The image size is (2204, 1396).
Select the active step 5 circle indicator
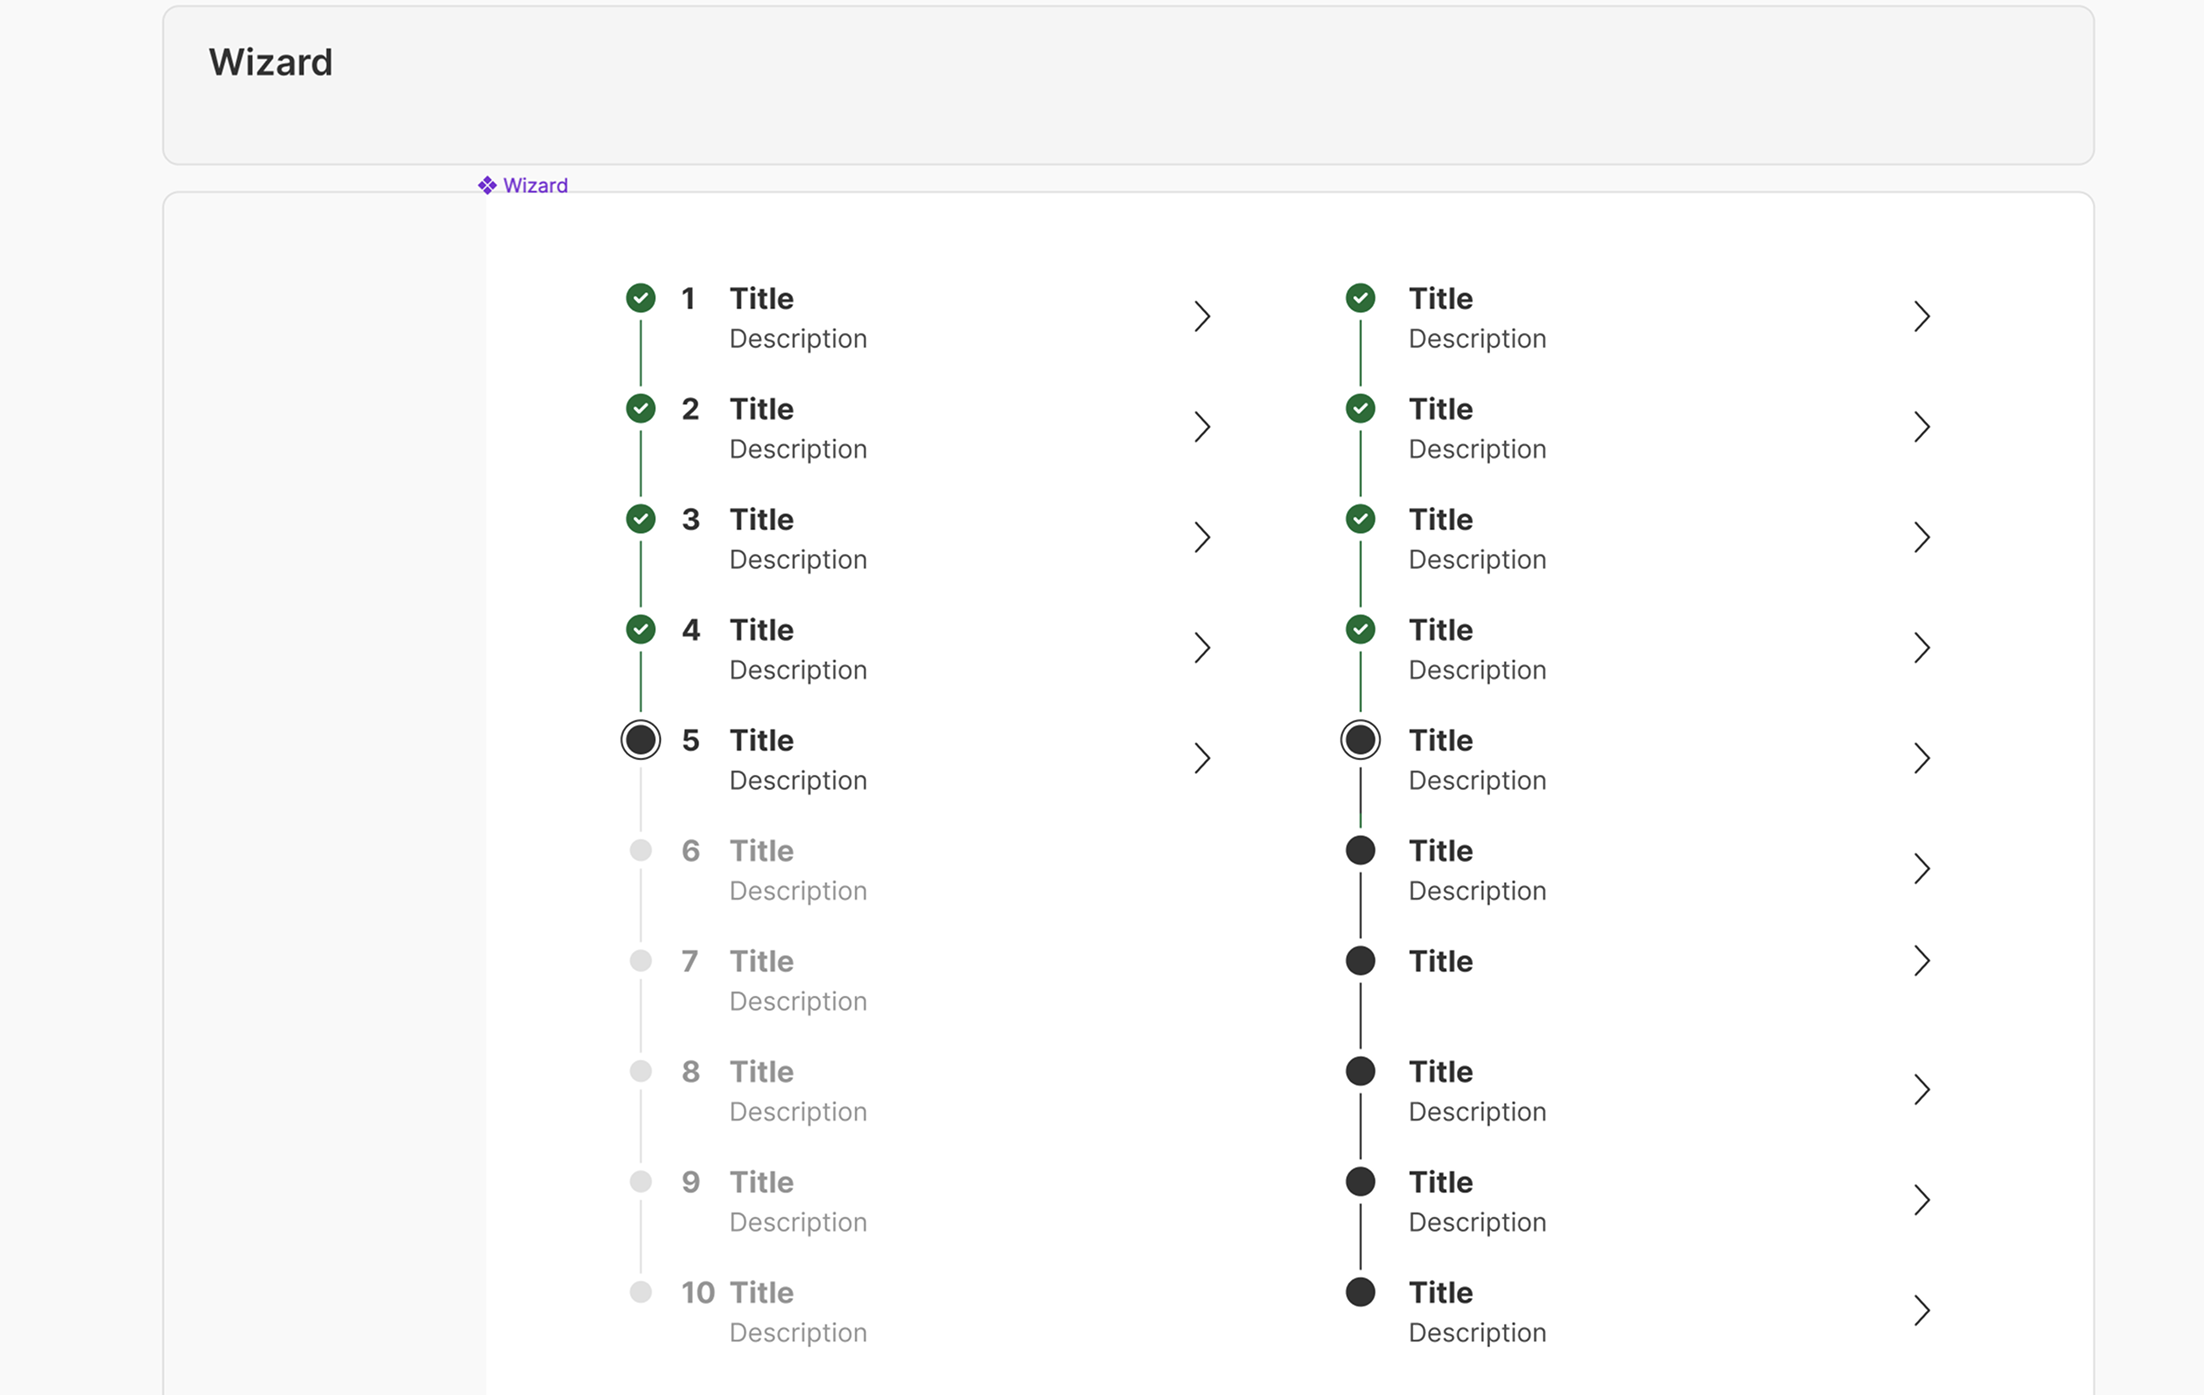click(641, 739)
